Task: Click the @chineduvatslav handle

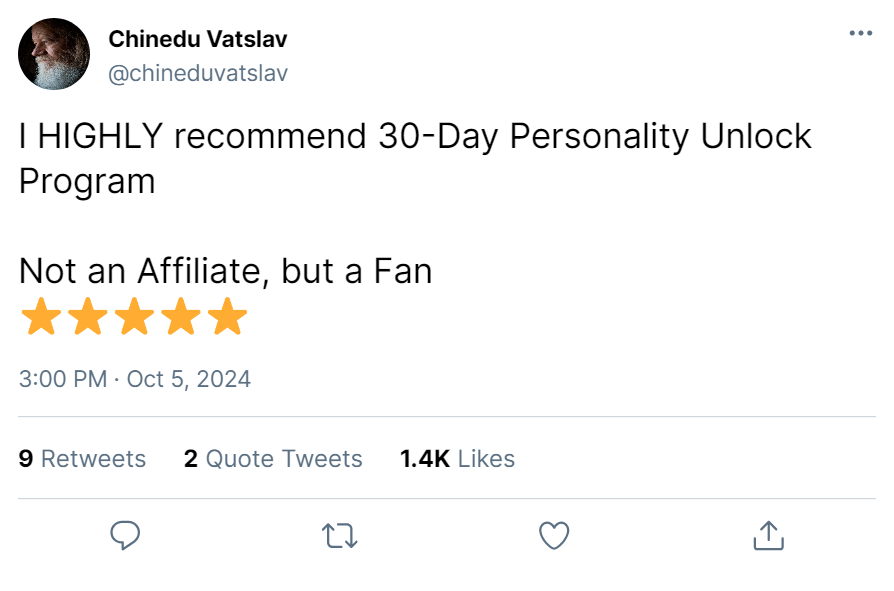Action: point(197,74)
